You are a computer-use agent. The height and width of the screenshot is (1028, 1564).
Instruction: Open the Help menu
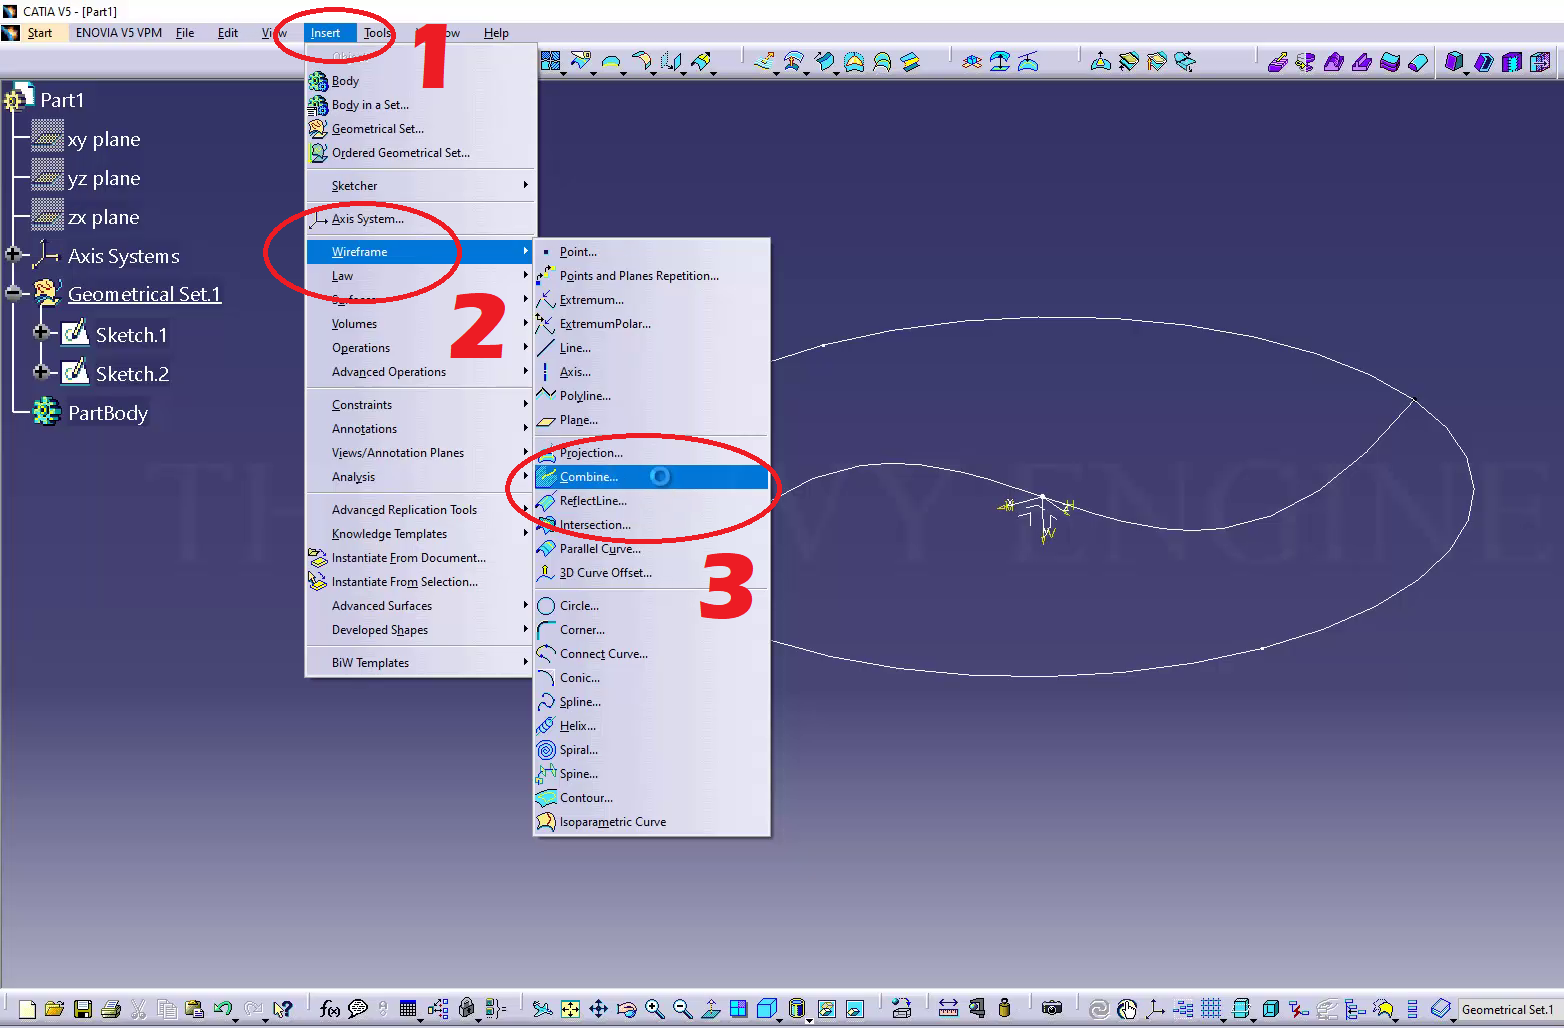click(496, 33)
